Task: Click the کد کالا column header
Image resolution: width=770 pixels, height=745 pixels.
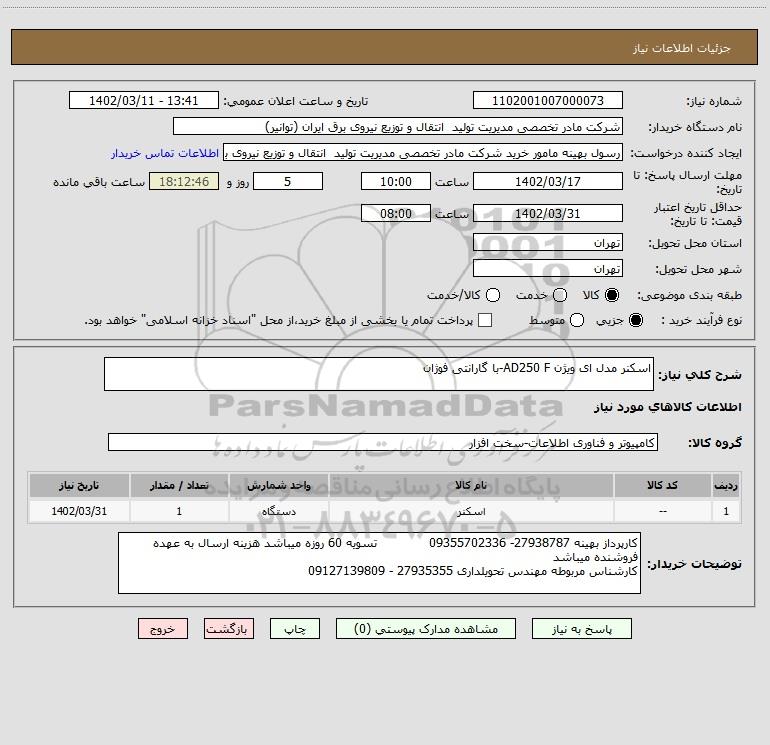Action: [x=662, y=485]
